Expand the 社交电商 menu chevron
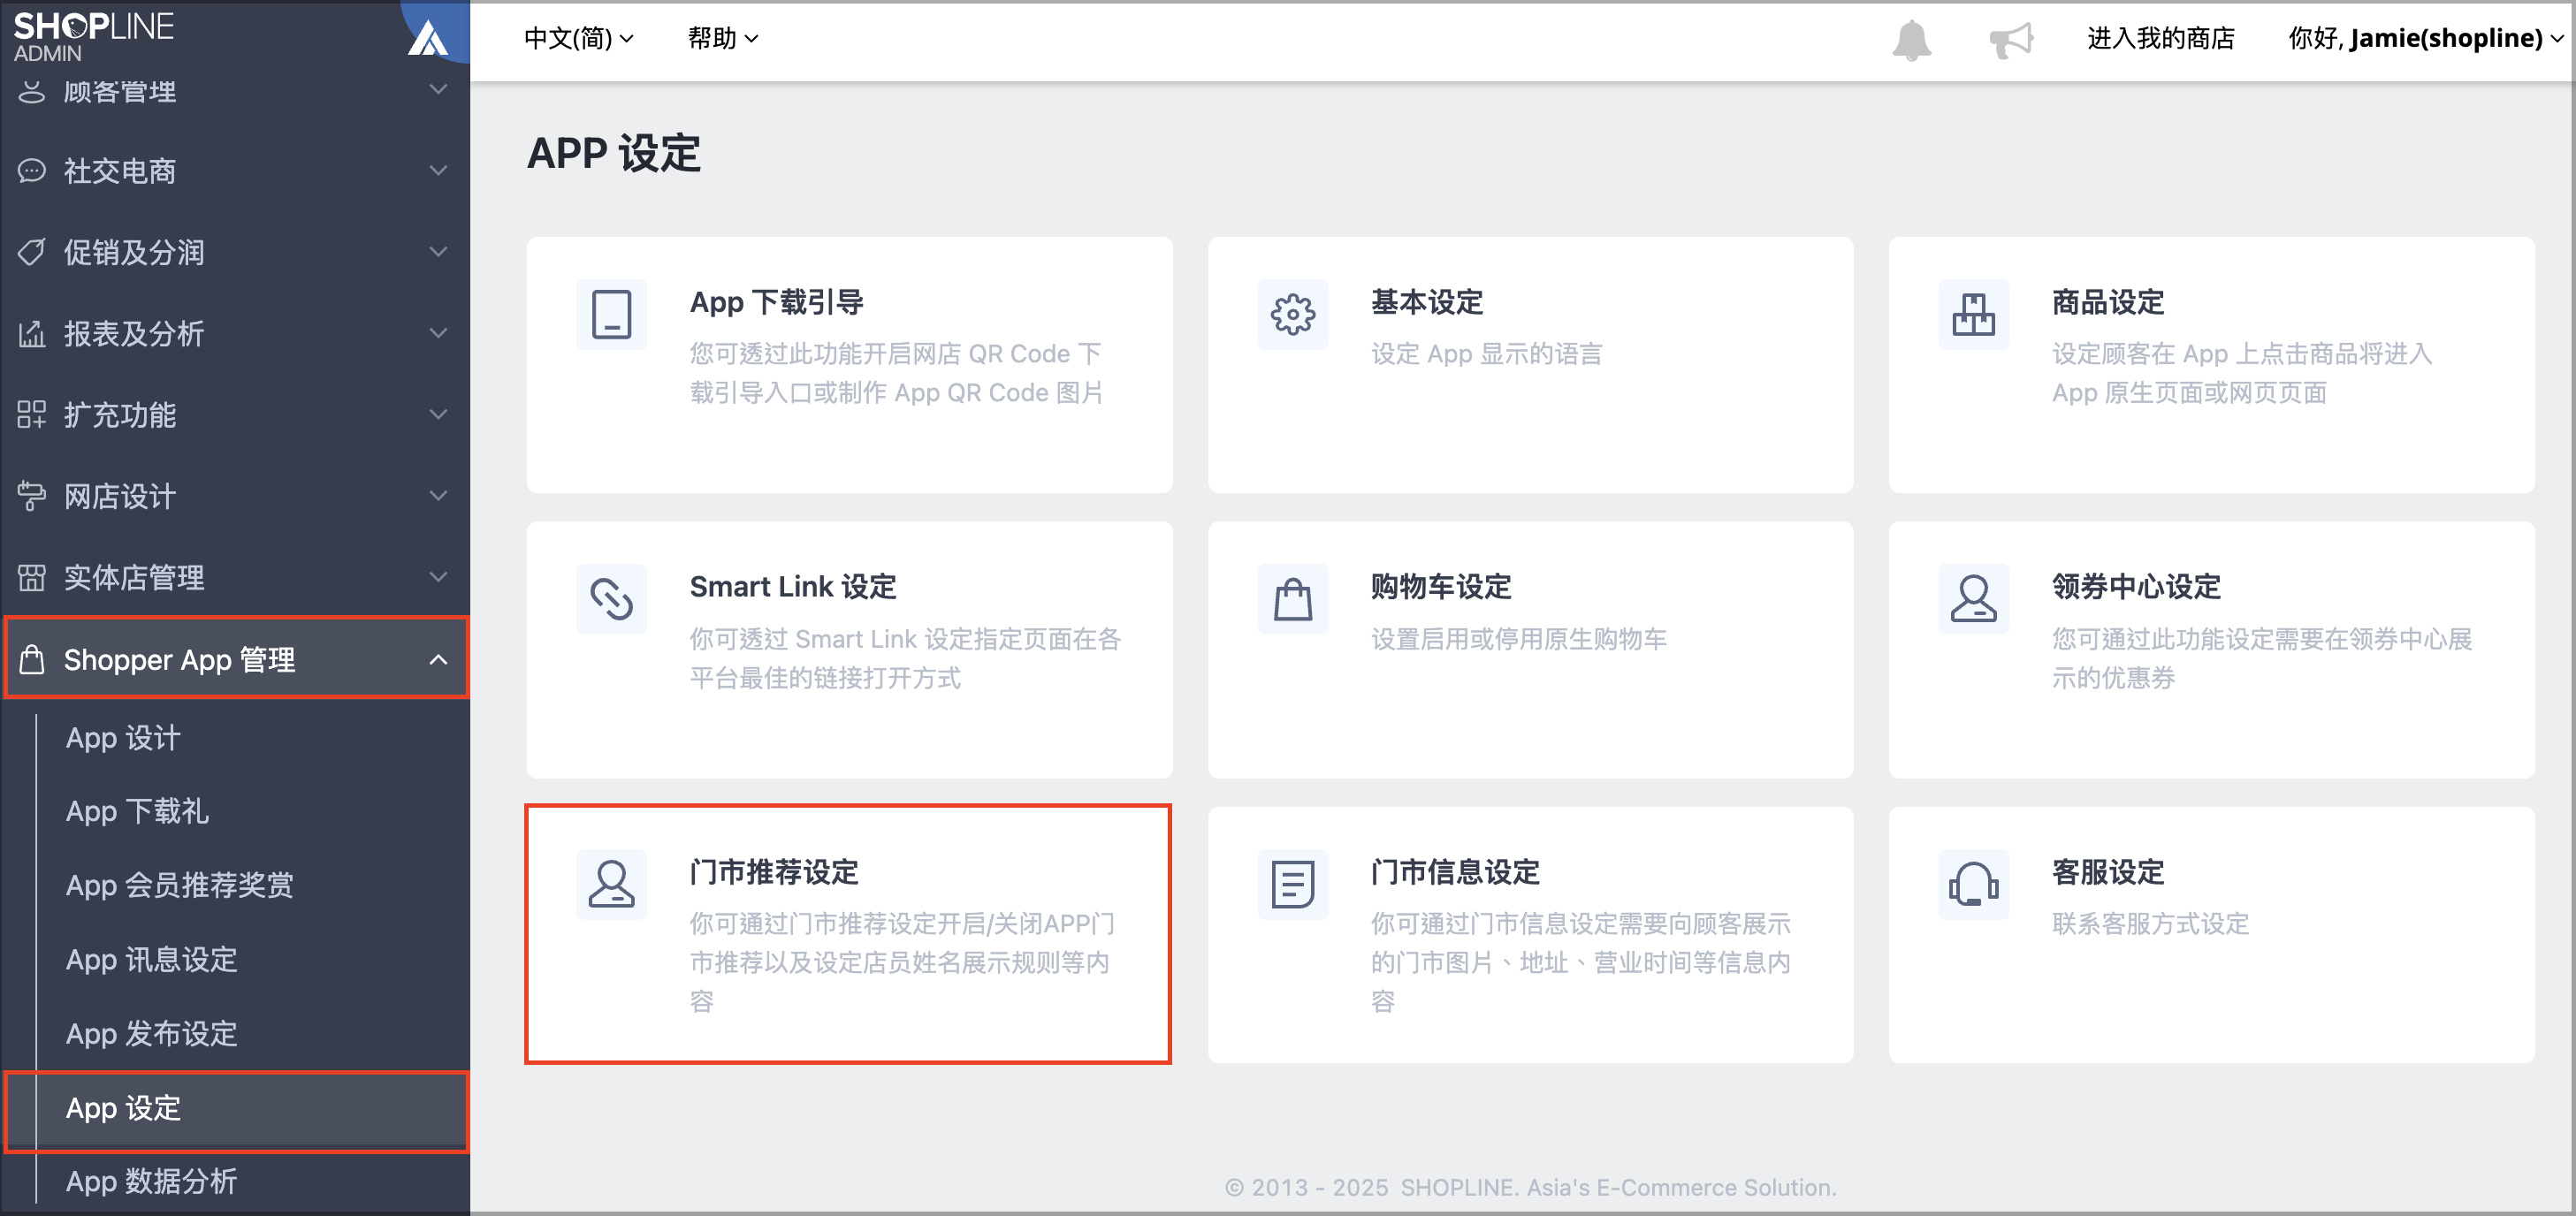The height and width of the screenshot is (1216, 2576). (x=438, y=171)
